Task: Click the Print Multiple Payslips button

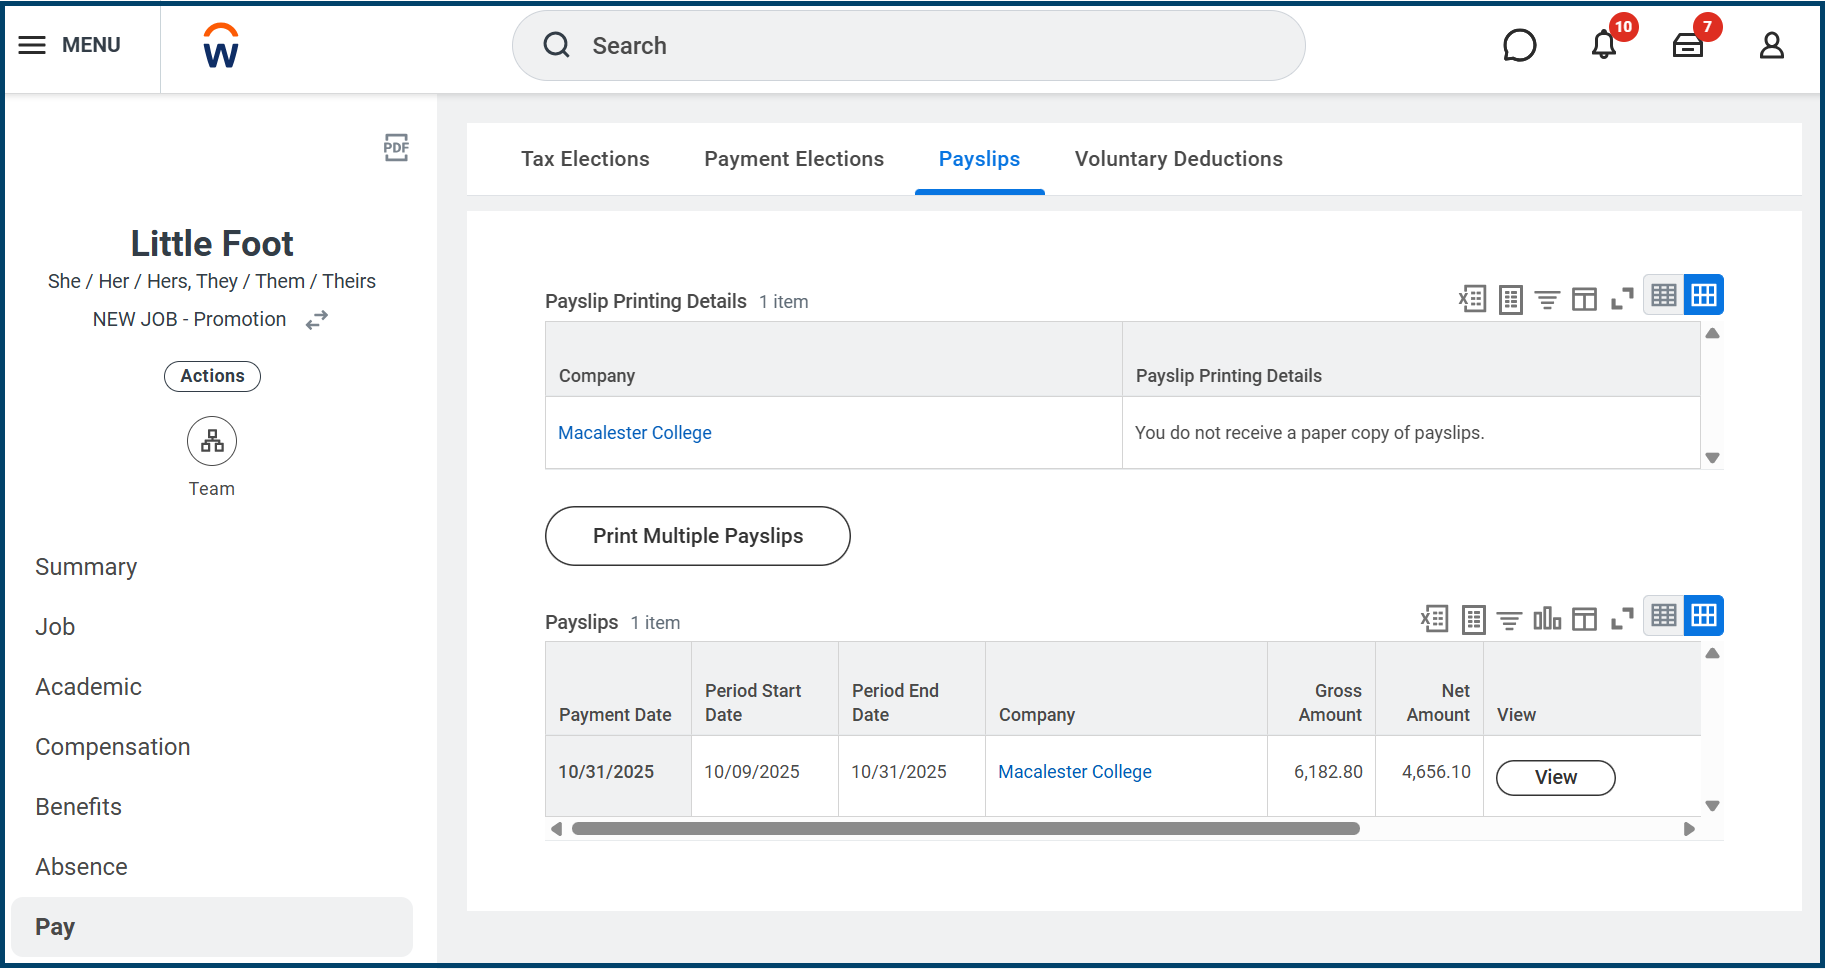Action: pyautogui.click(x=697, y=536)
